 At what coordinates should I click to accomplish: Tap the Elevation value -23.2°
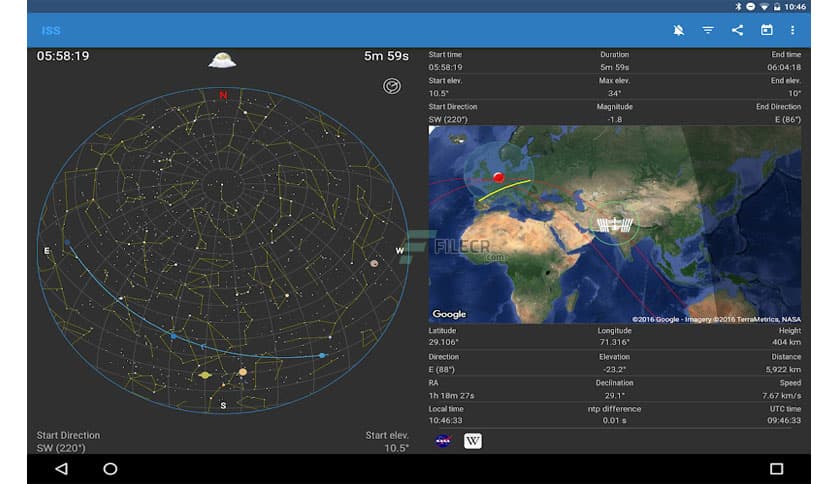pyautogui.click(x=614, y=369)
